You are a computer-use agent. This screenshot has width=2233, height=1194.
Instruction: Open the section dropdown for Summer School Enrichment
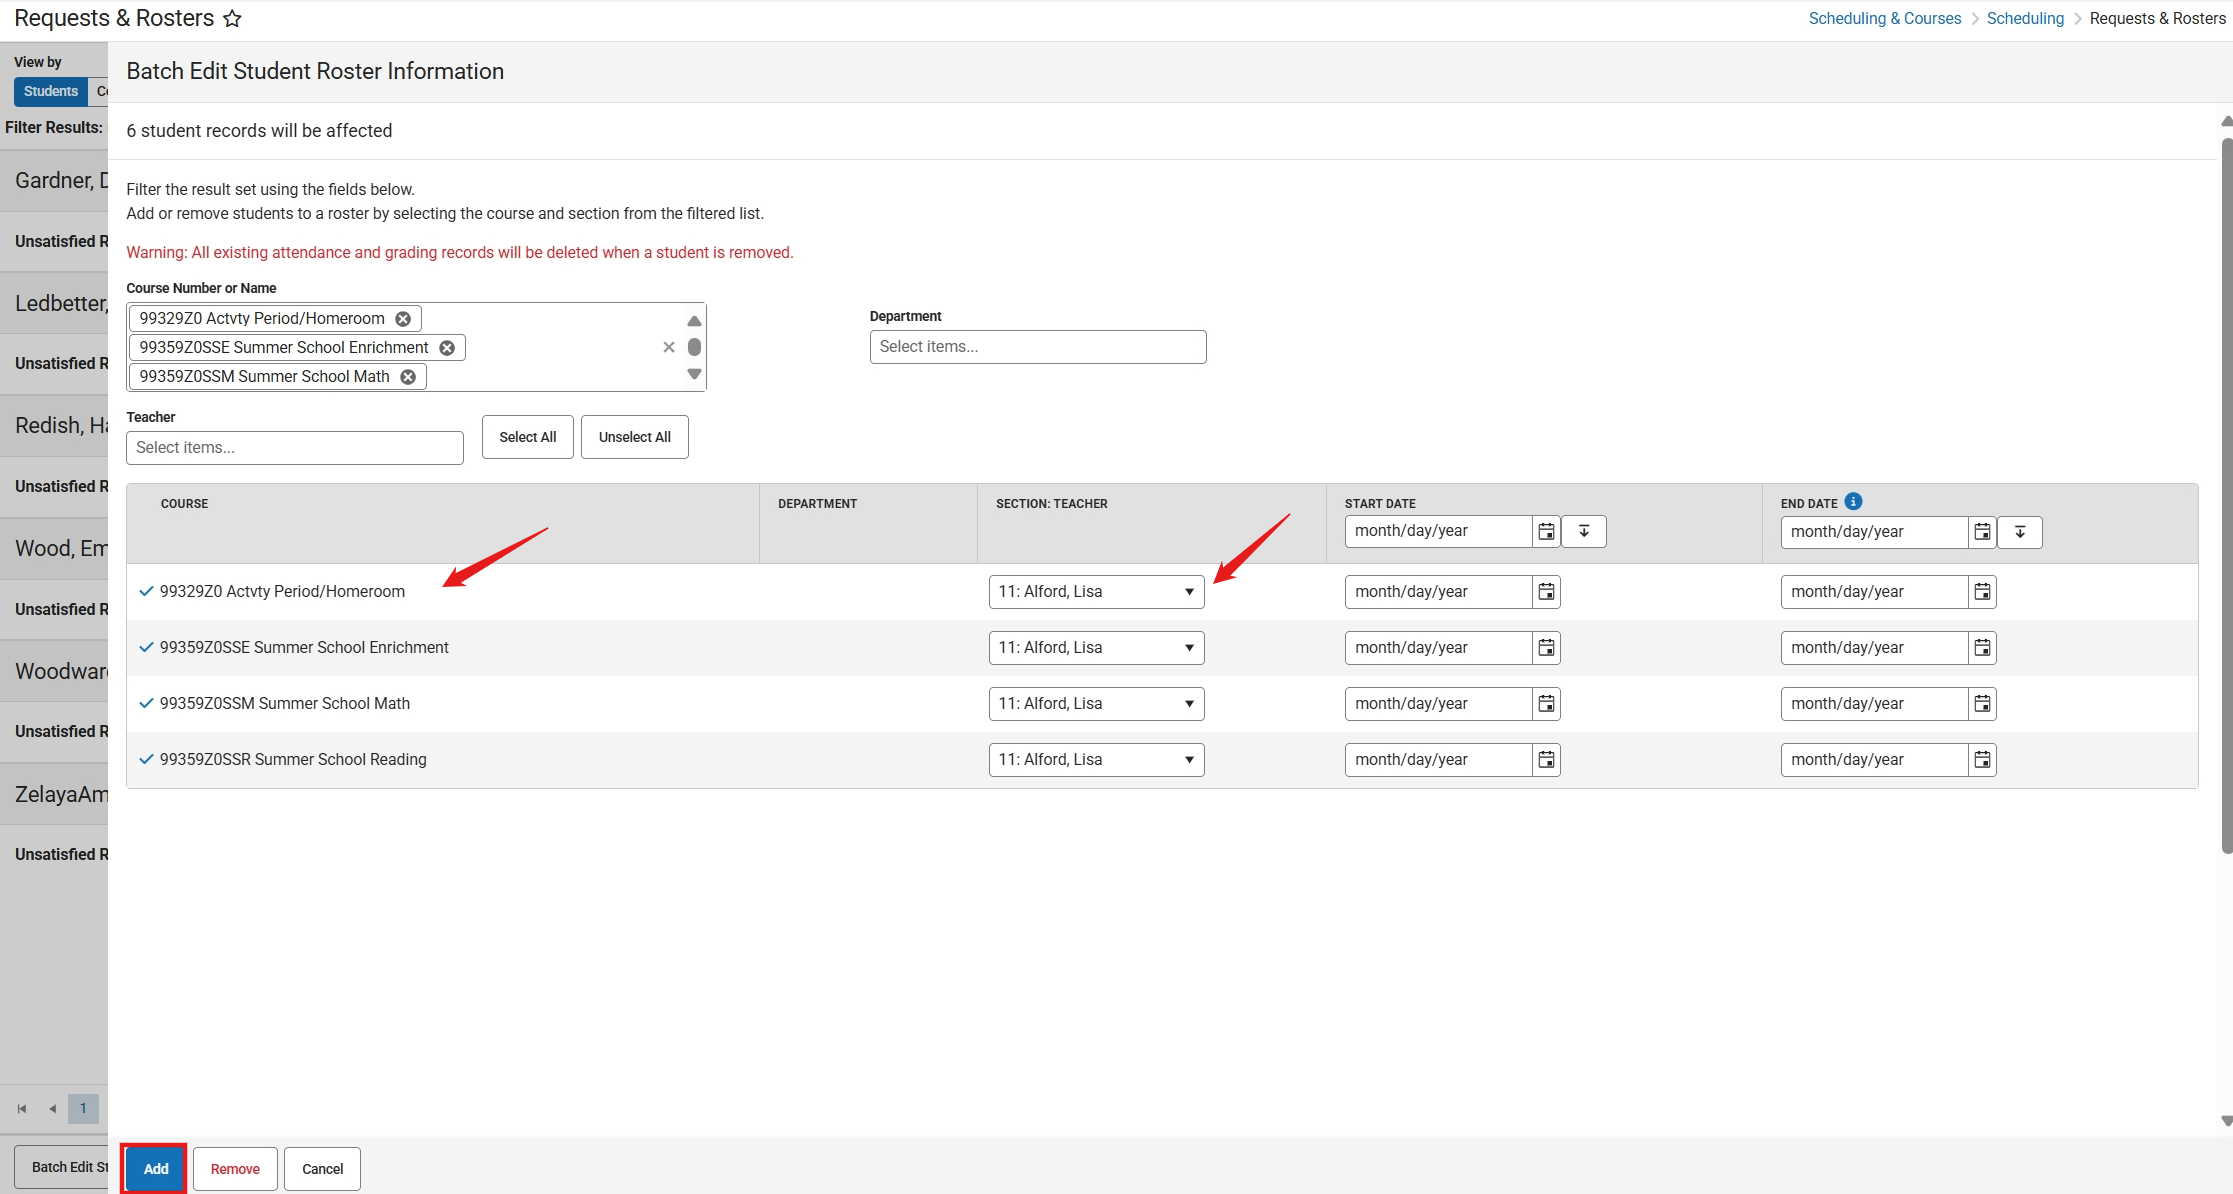pyautogui.click(x=1096, y=648)
